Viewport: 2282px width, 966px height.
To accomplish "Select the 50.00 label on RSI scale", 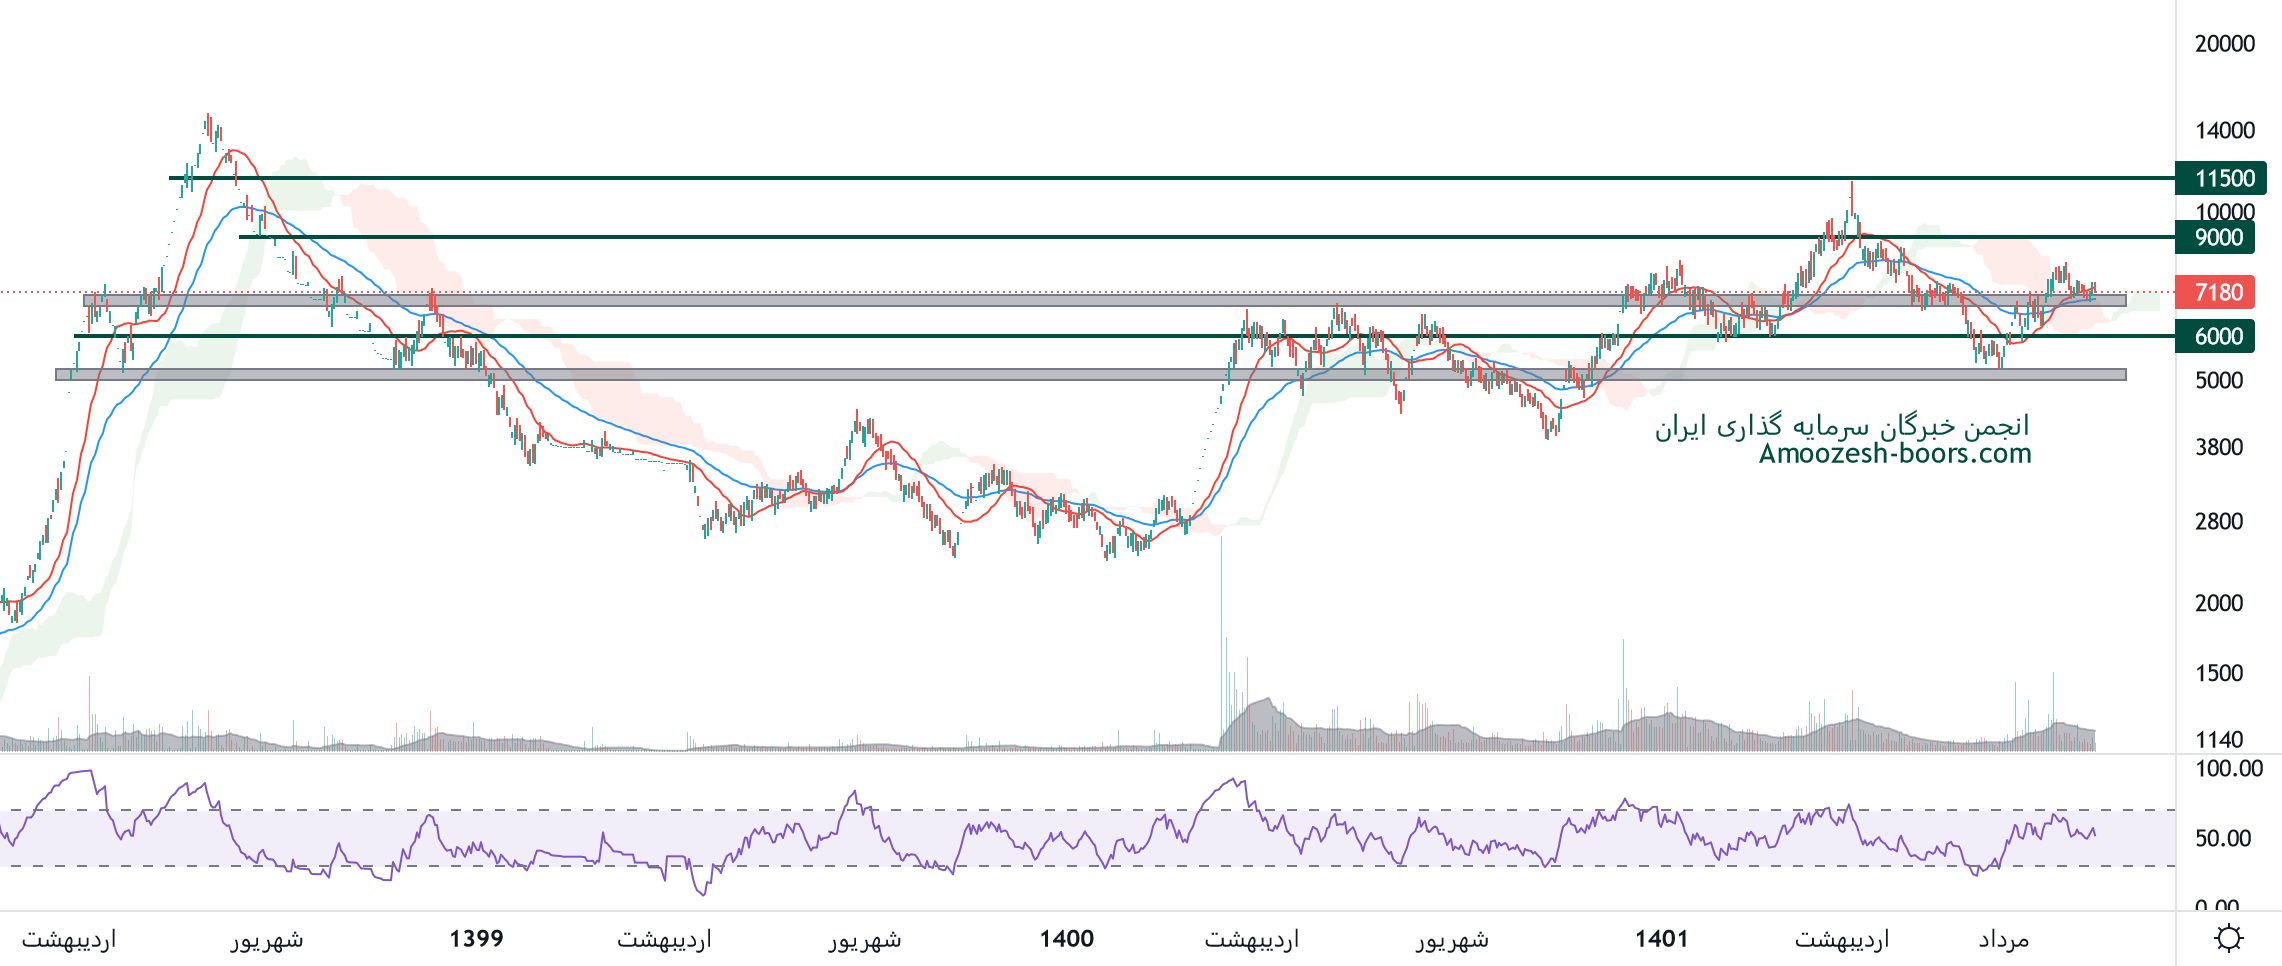I will pyautogui.click(x=2223, y=838).
